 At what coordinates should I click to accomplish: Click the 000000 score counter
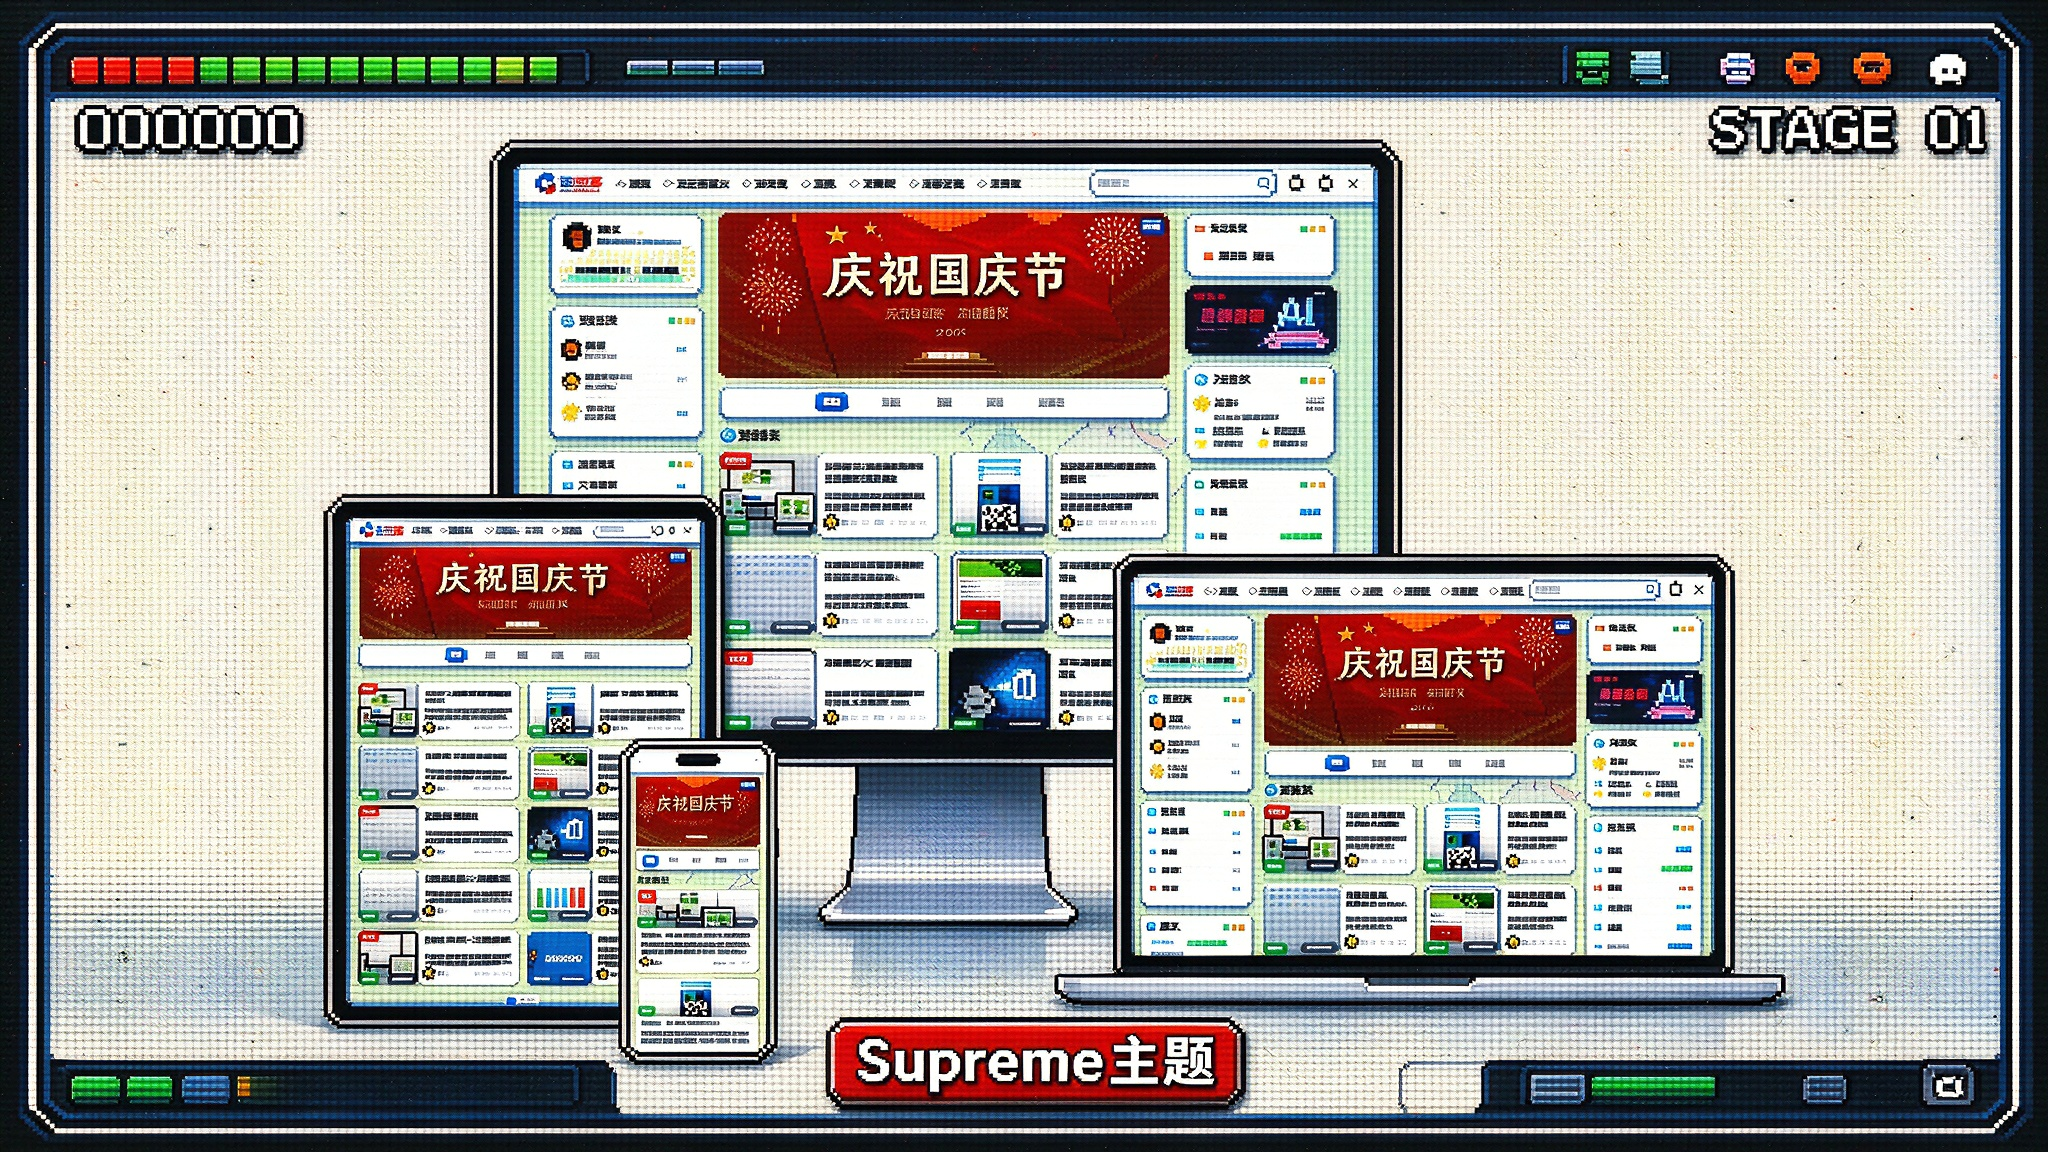click(x=188, y=130)
